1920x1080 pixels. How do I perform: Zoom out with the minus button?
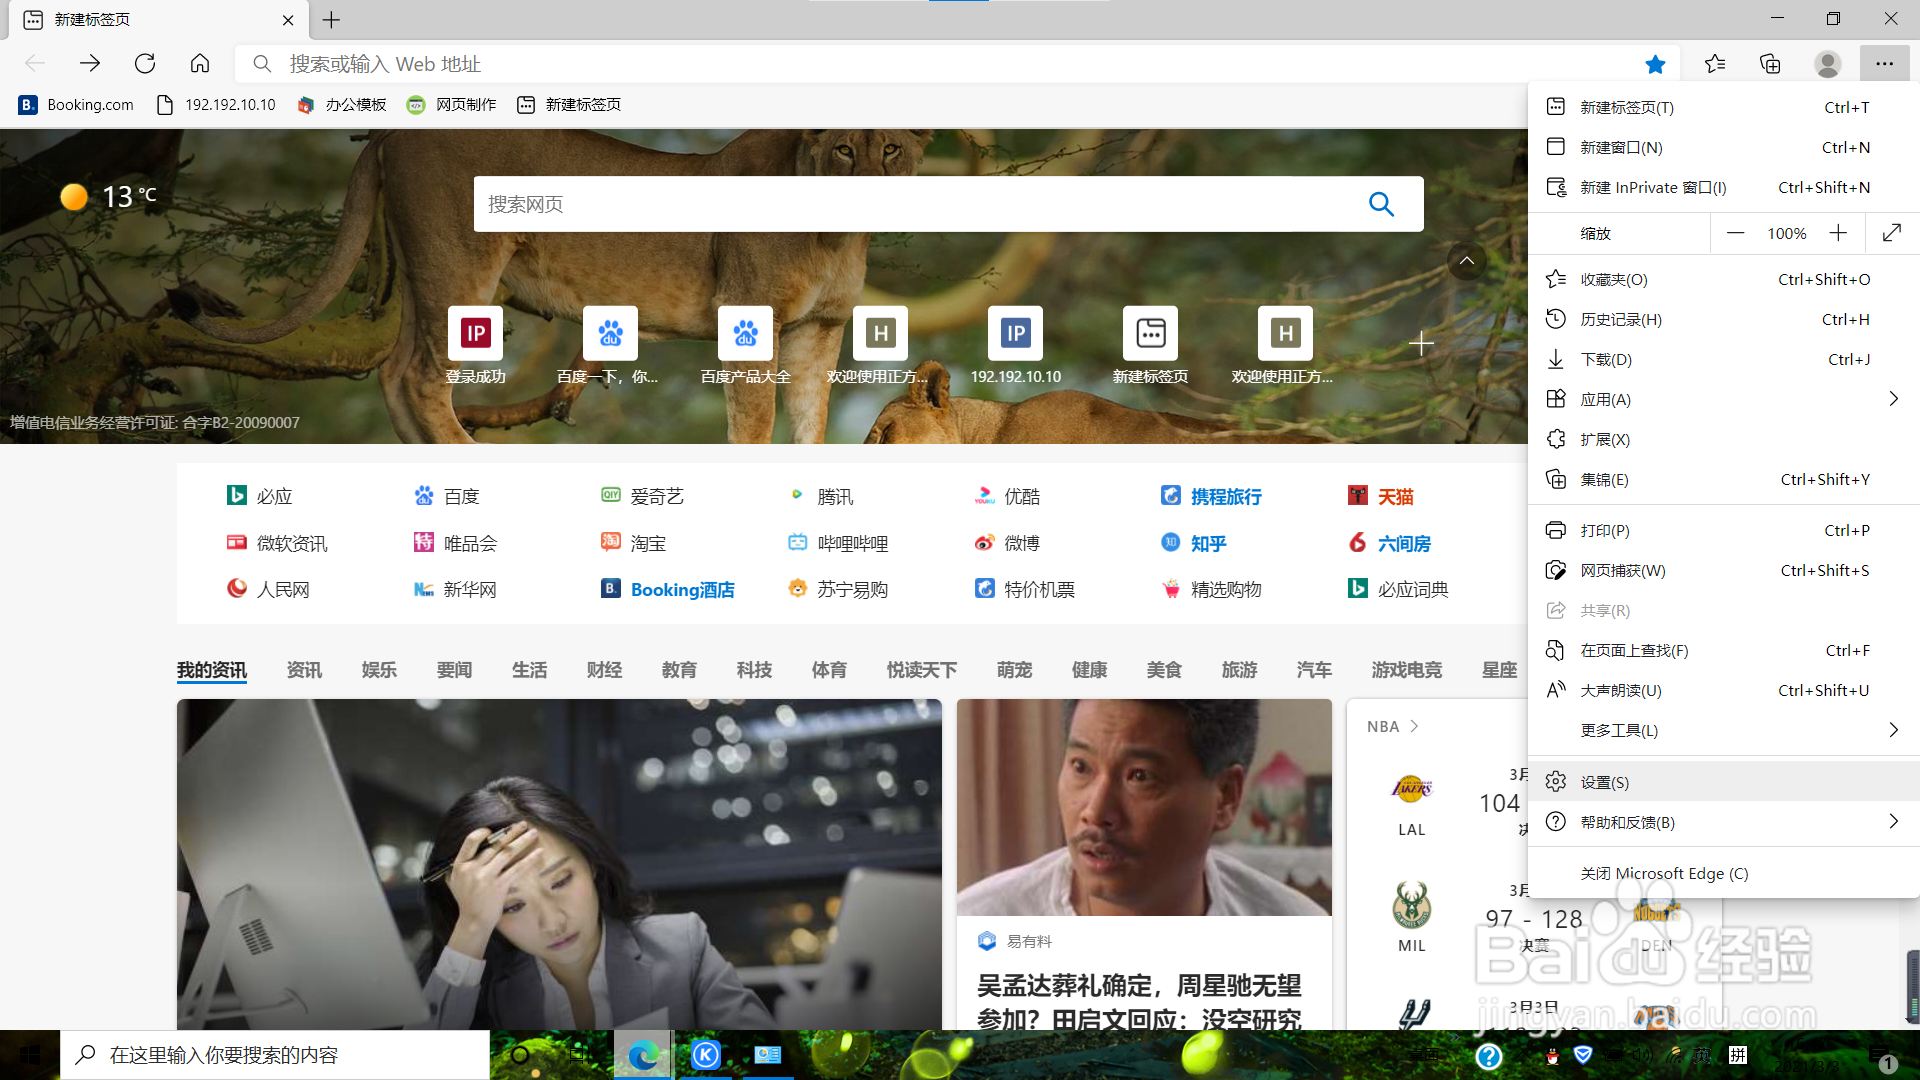[1735, 233]
